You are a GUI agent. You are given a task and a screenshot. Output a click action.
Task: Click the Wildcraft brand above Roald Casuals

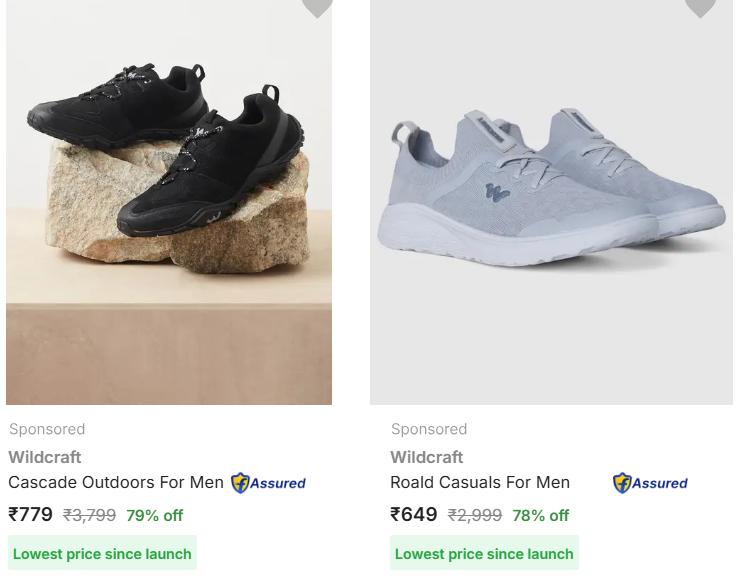pos(427,457)
